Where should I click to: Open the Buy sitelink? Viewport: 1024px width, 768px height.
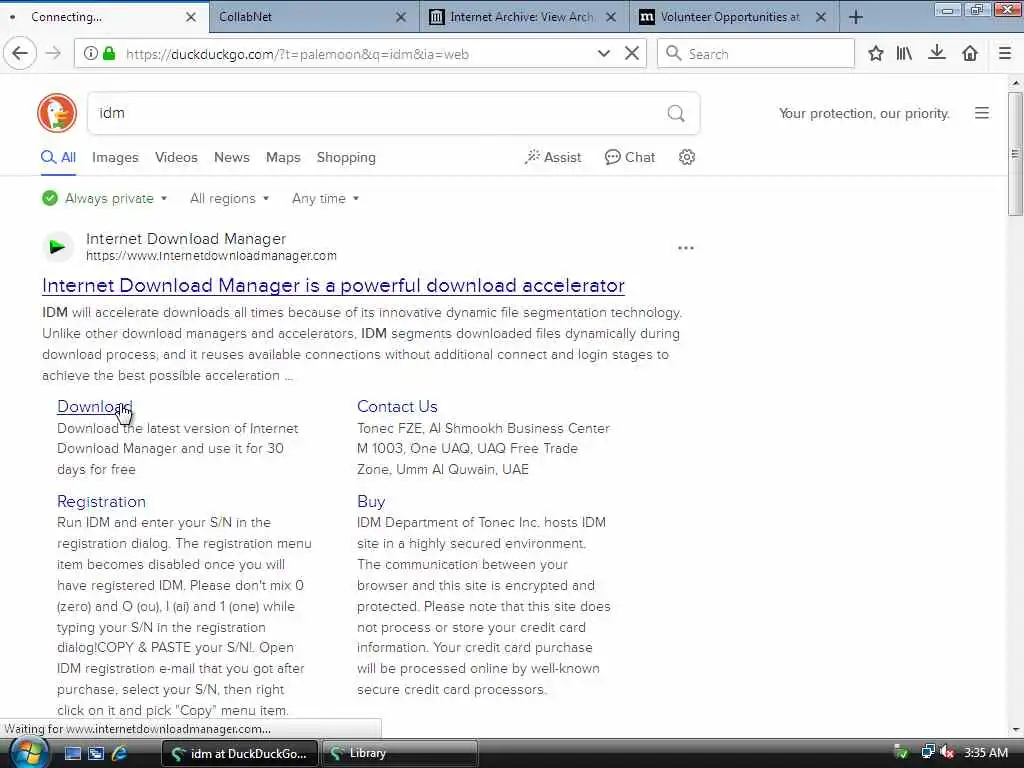point(371,502)
